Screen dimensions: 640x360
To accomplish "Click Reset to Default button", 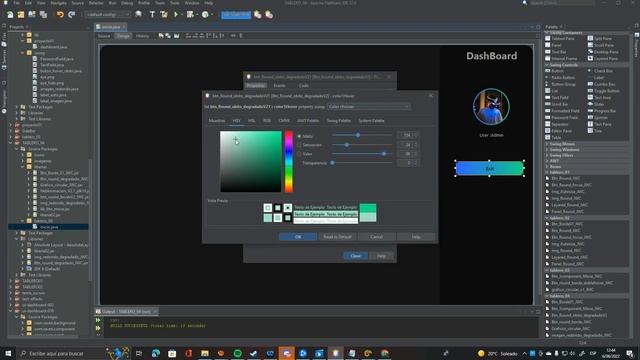I will click(x=337, y=237).
